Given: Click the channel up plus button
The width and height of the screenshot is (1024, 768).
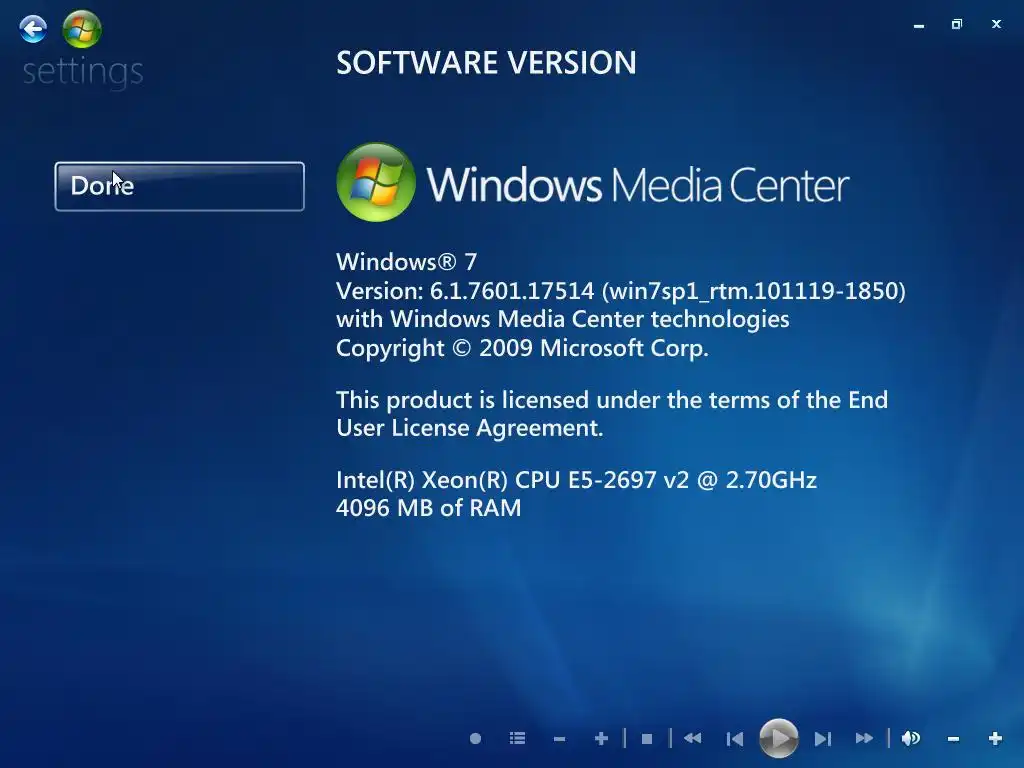Looking at the screenshot, I should pos(601,739).
